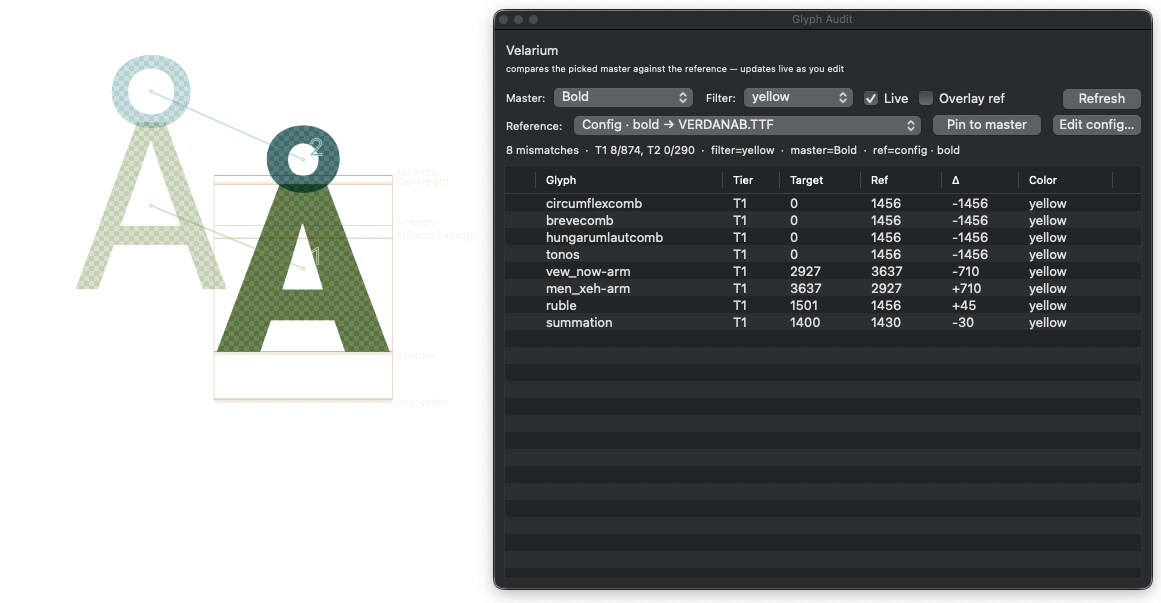
Task: Click the Target value 1501 in ruble row
Action: [x=803, y=305]
